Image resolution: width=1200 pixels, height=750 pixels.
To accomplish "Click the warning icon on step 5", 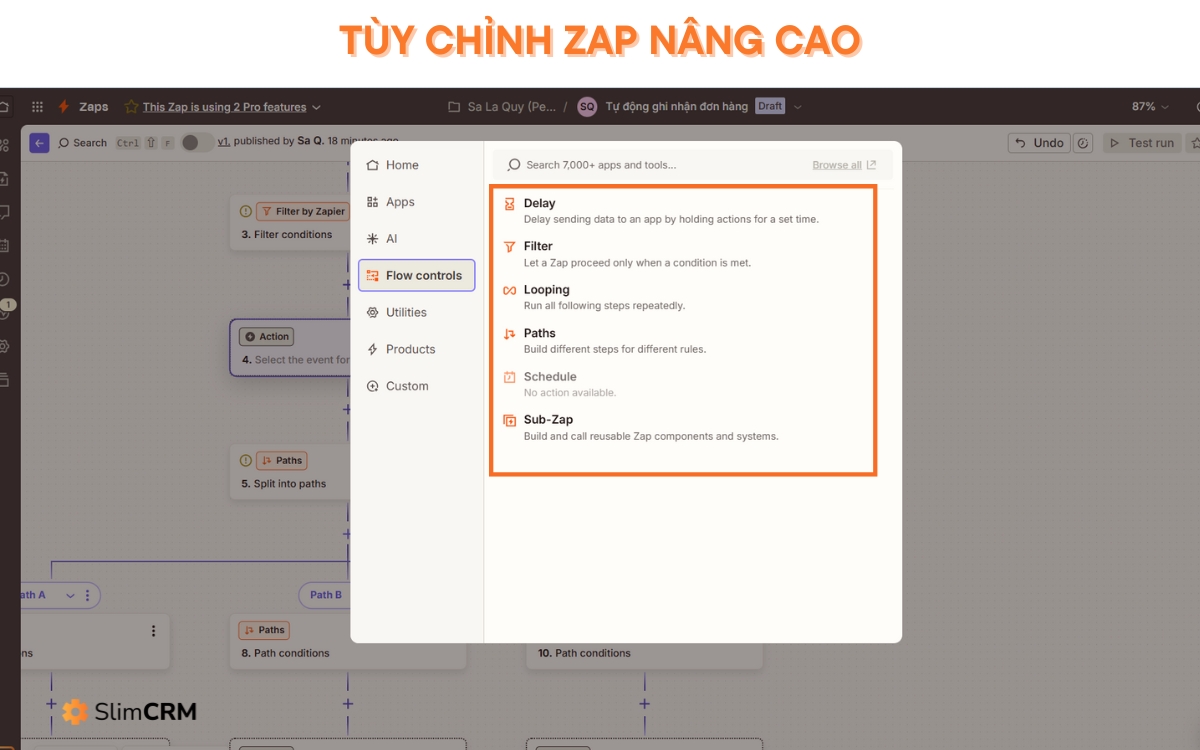I will (245, 461).
